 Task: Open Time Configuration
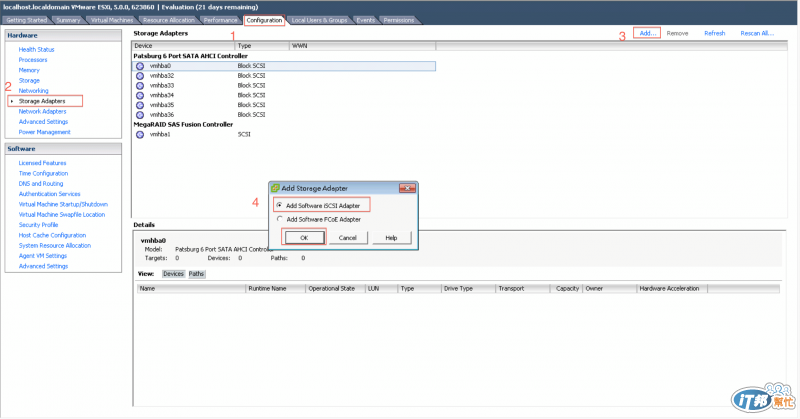point(43,174)
